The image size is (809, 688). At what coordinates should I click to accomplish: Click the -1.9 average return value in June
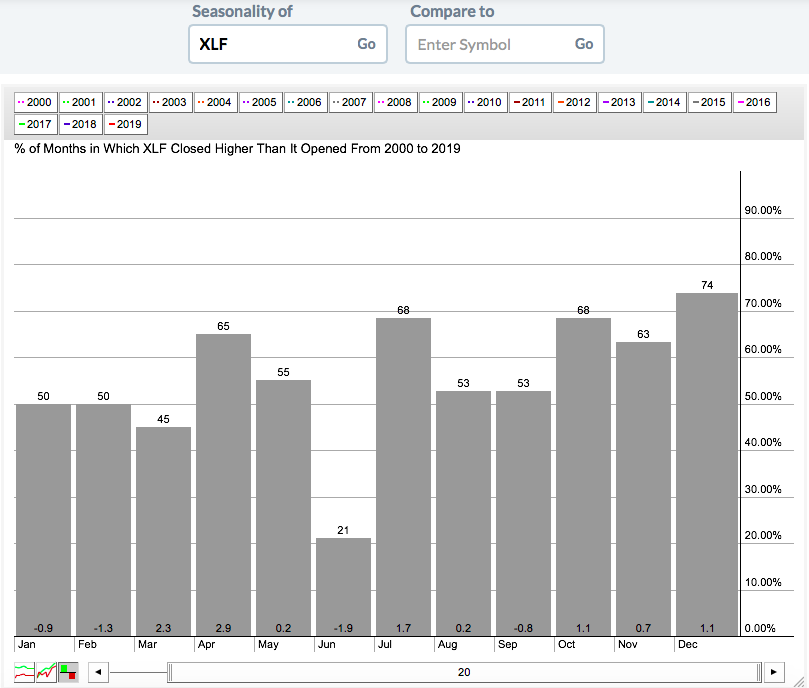point(343,628)
